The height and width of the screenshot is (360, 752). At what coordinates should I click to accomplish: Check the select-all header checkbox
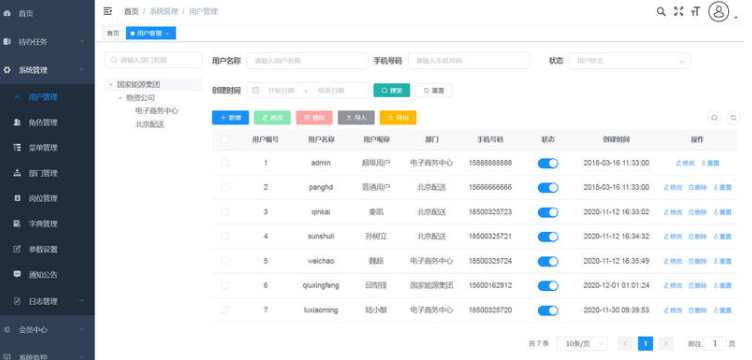pos(224,139)
